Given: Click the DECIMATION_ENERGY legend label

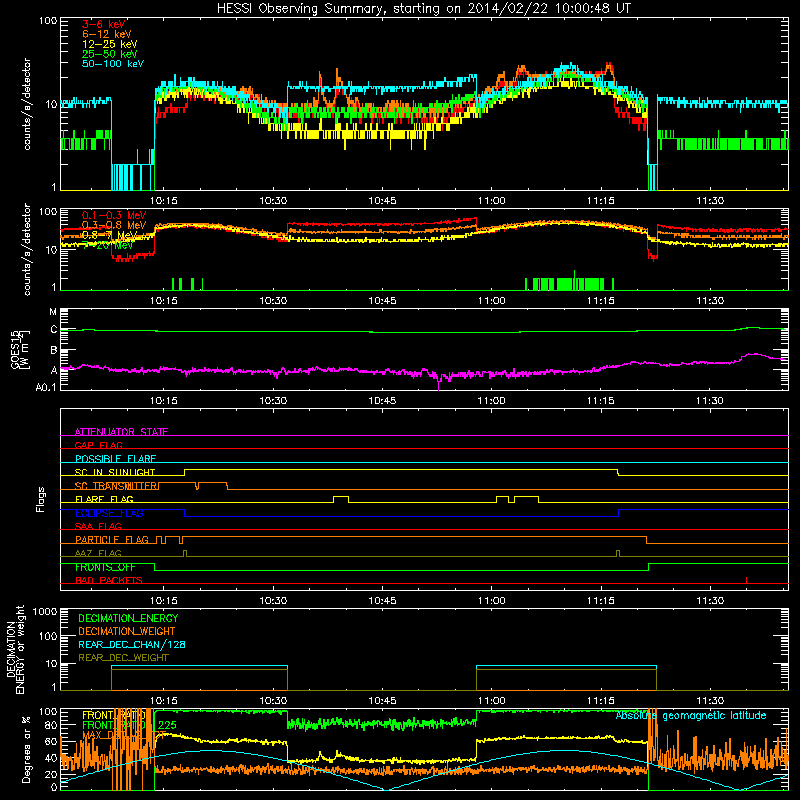Looking at the screenshot, I should coord(128,618).
